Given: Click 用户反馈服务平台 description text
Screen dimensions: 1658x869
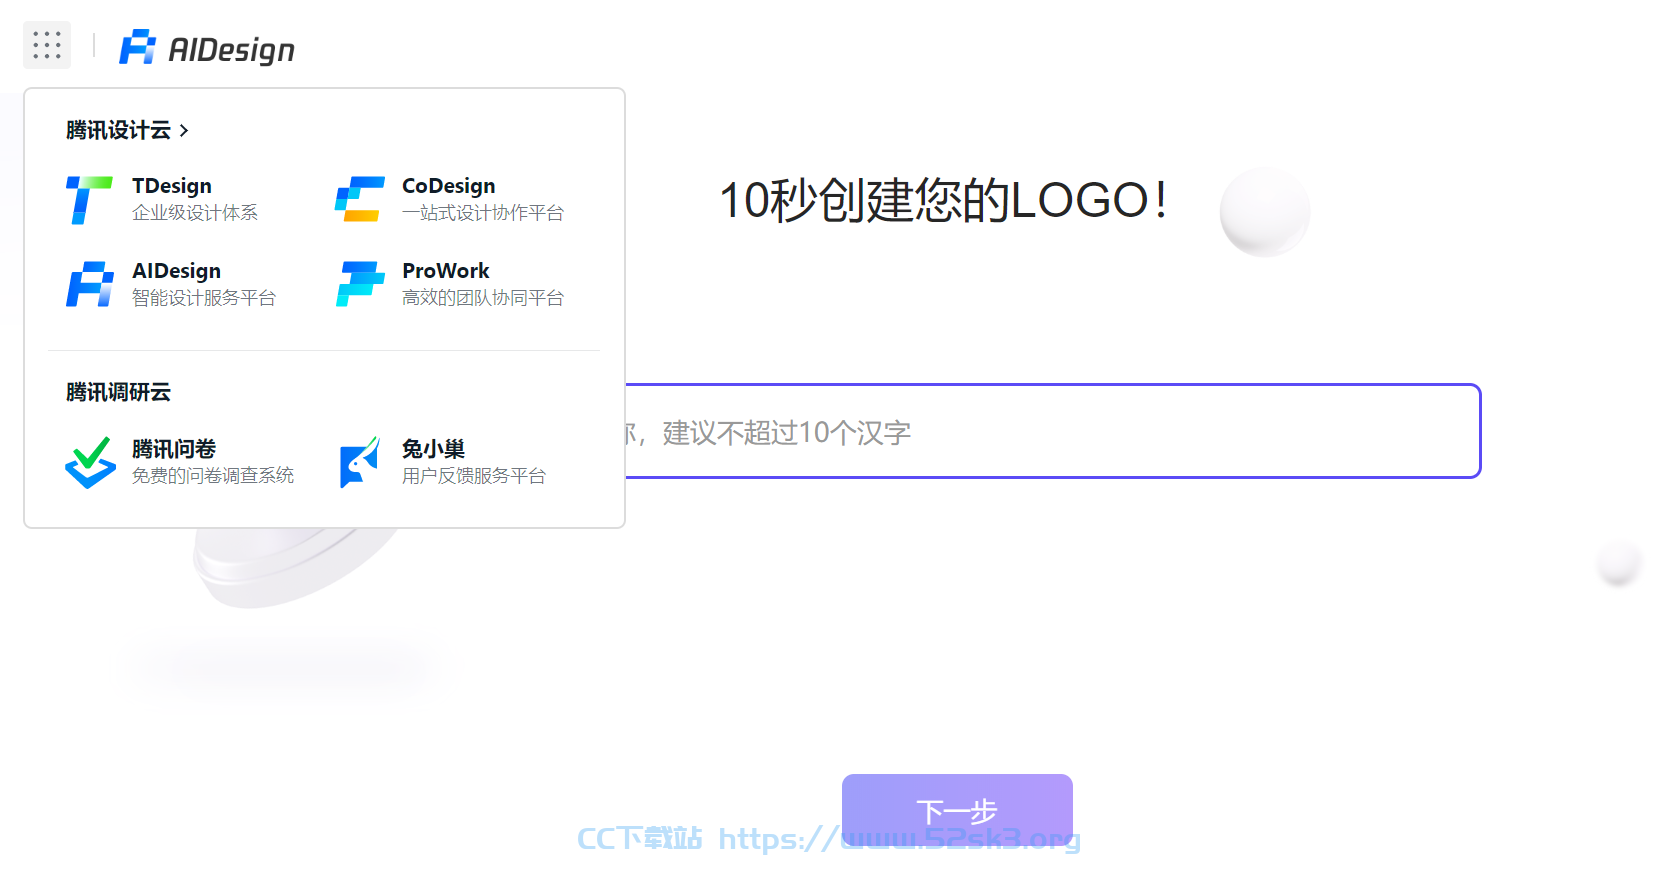Looking at the screenshot, I should (x=474, y=476).
